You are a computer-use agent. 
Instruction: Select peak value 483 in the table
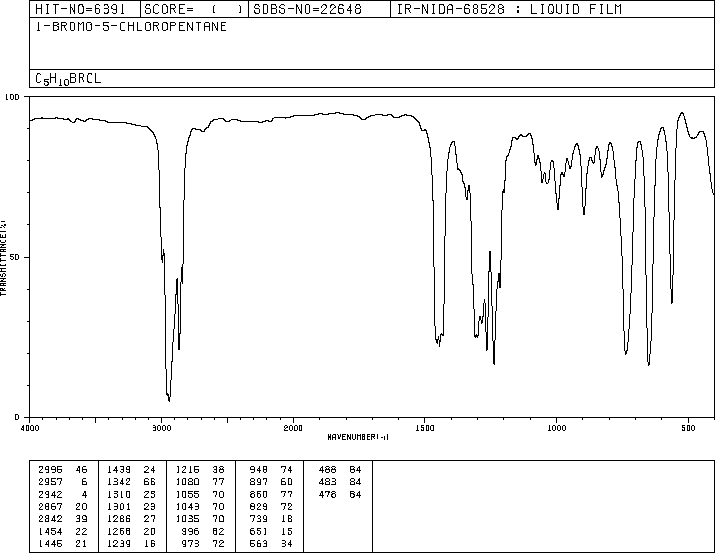327,482
